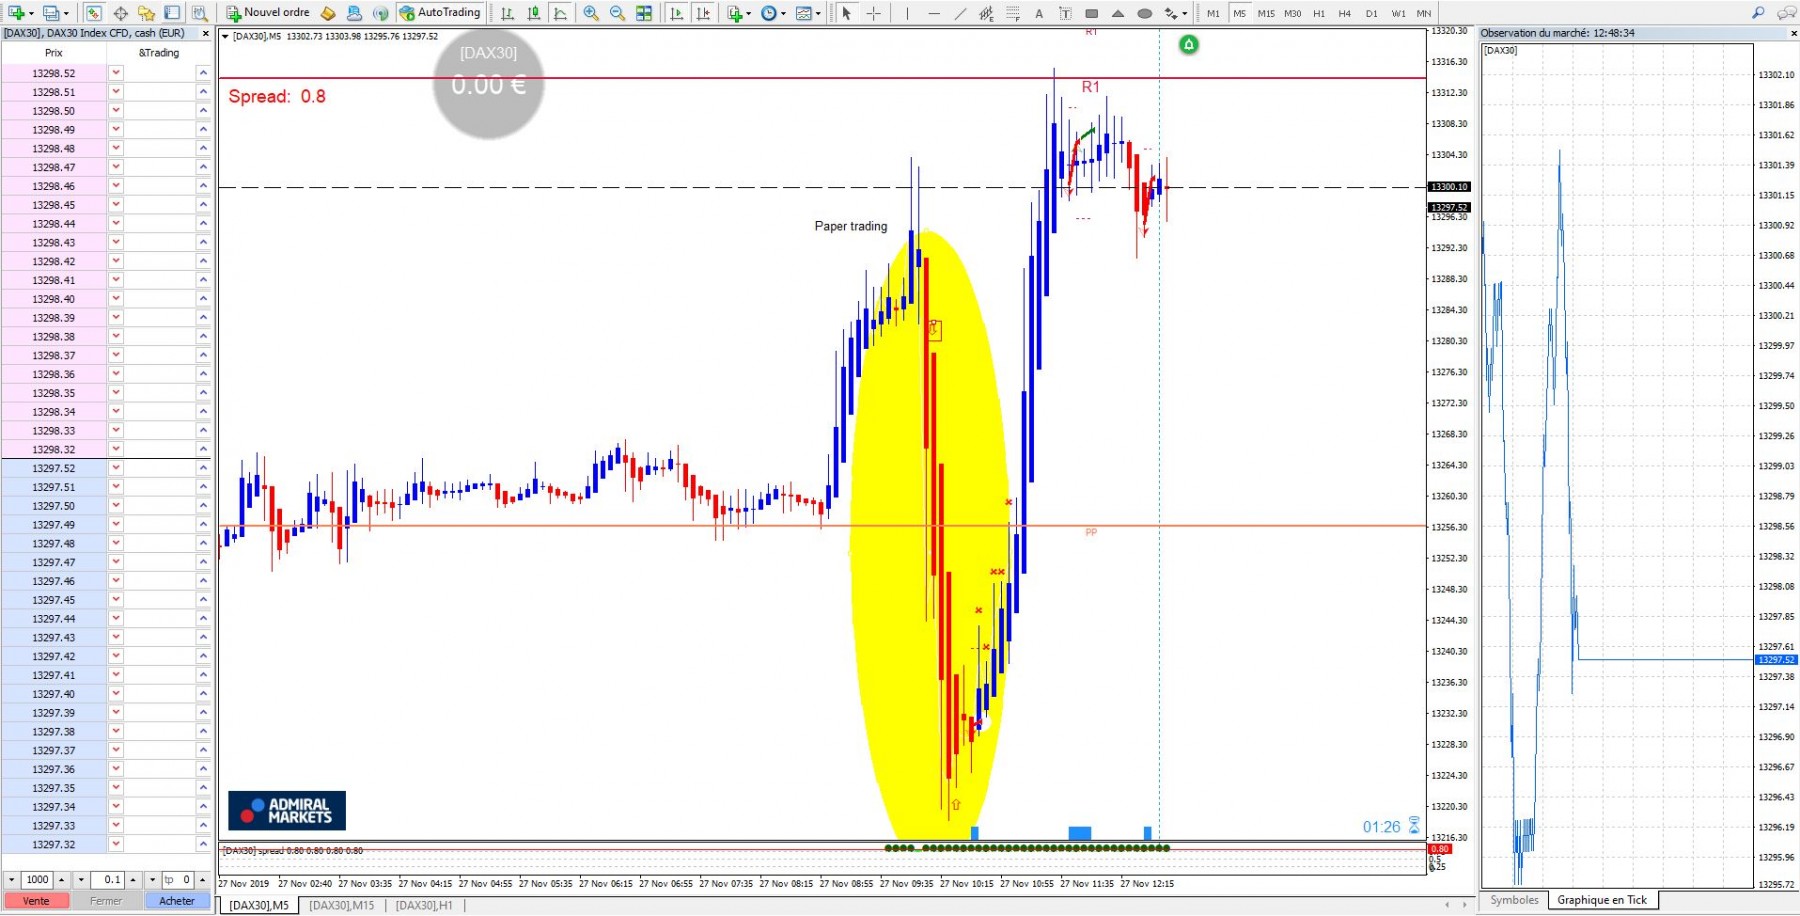Viewport: 1800px width, 916px height.
Task: Select the cursor arrow tool
Action: point(846,13)
